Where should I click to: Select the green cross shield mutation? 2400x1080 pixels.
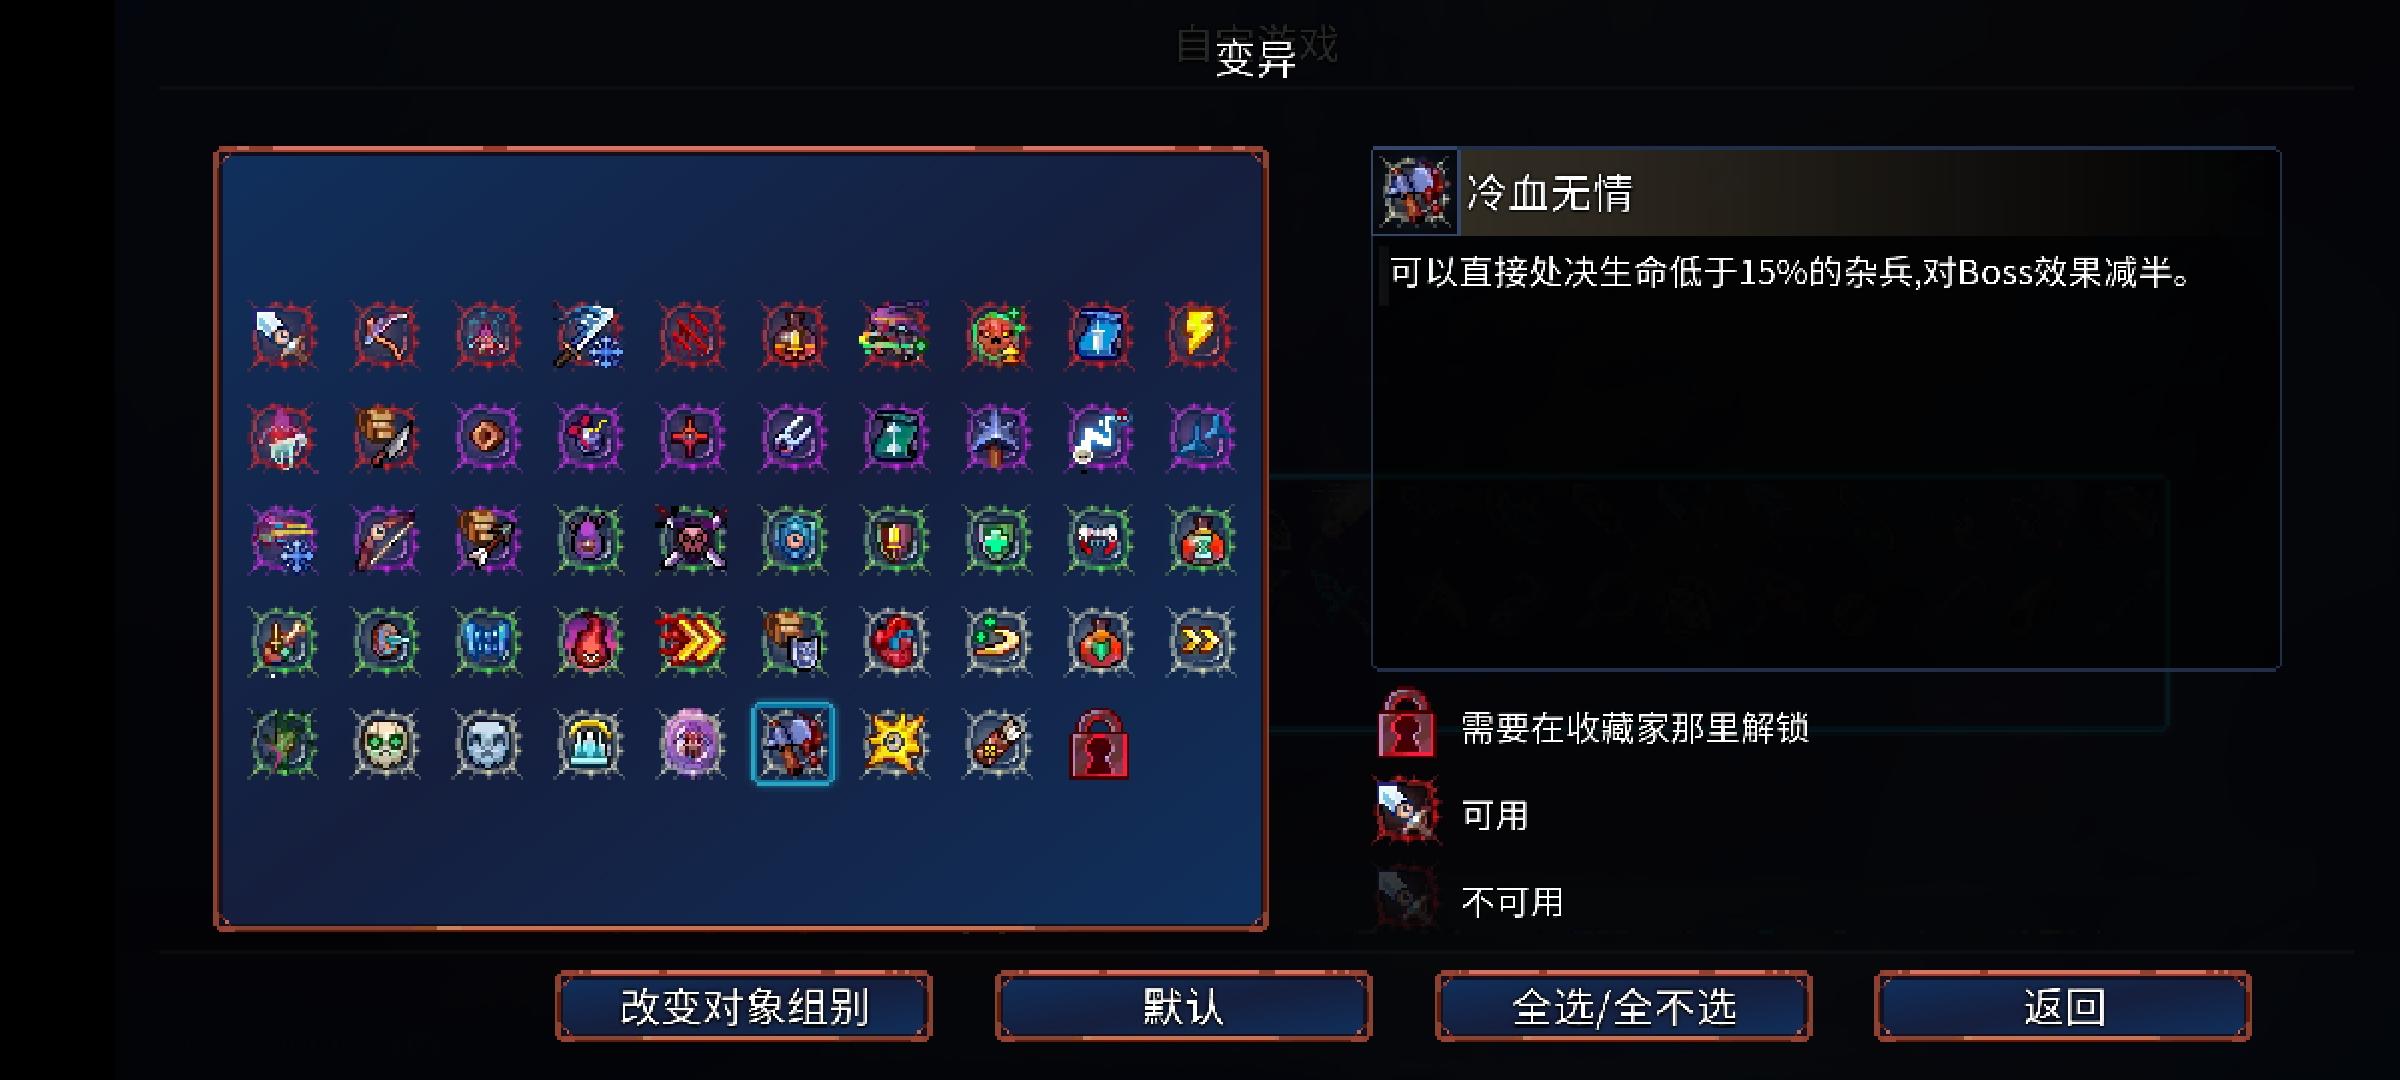[x=997, y=539]
